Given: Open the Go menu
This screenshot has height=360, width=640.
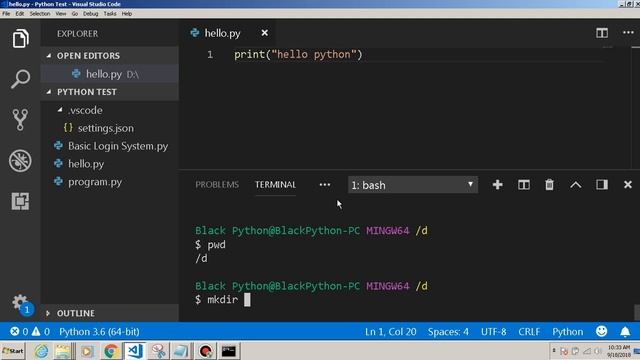Looking at the screenshot, I should pos(75,13).
